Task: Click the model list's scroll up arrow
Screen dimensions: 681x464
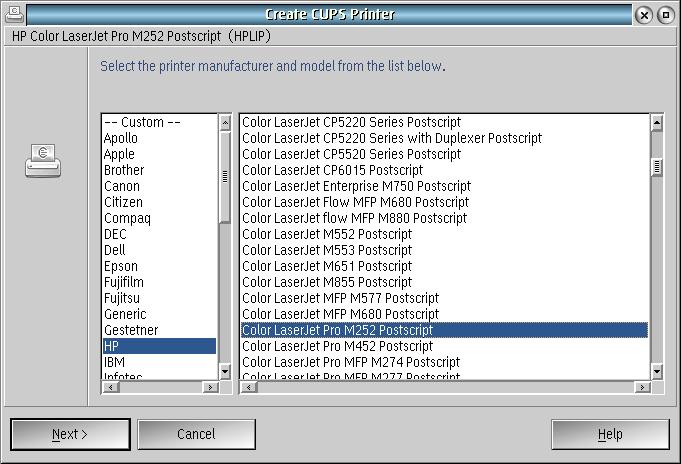Action: click(657, 123)
